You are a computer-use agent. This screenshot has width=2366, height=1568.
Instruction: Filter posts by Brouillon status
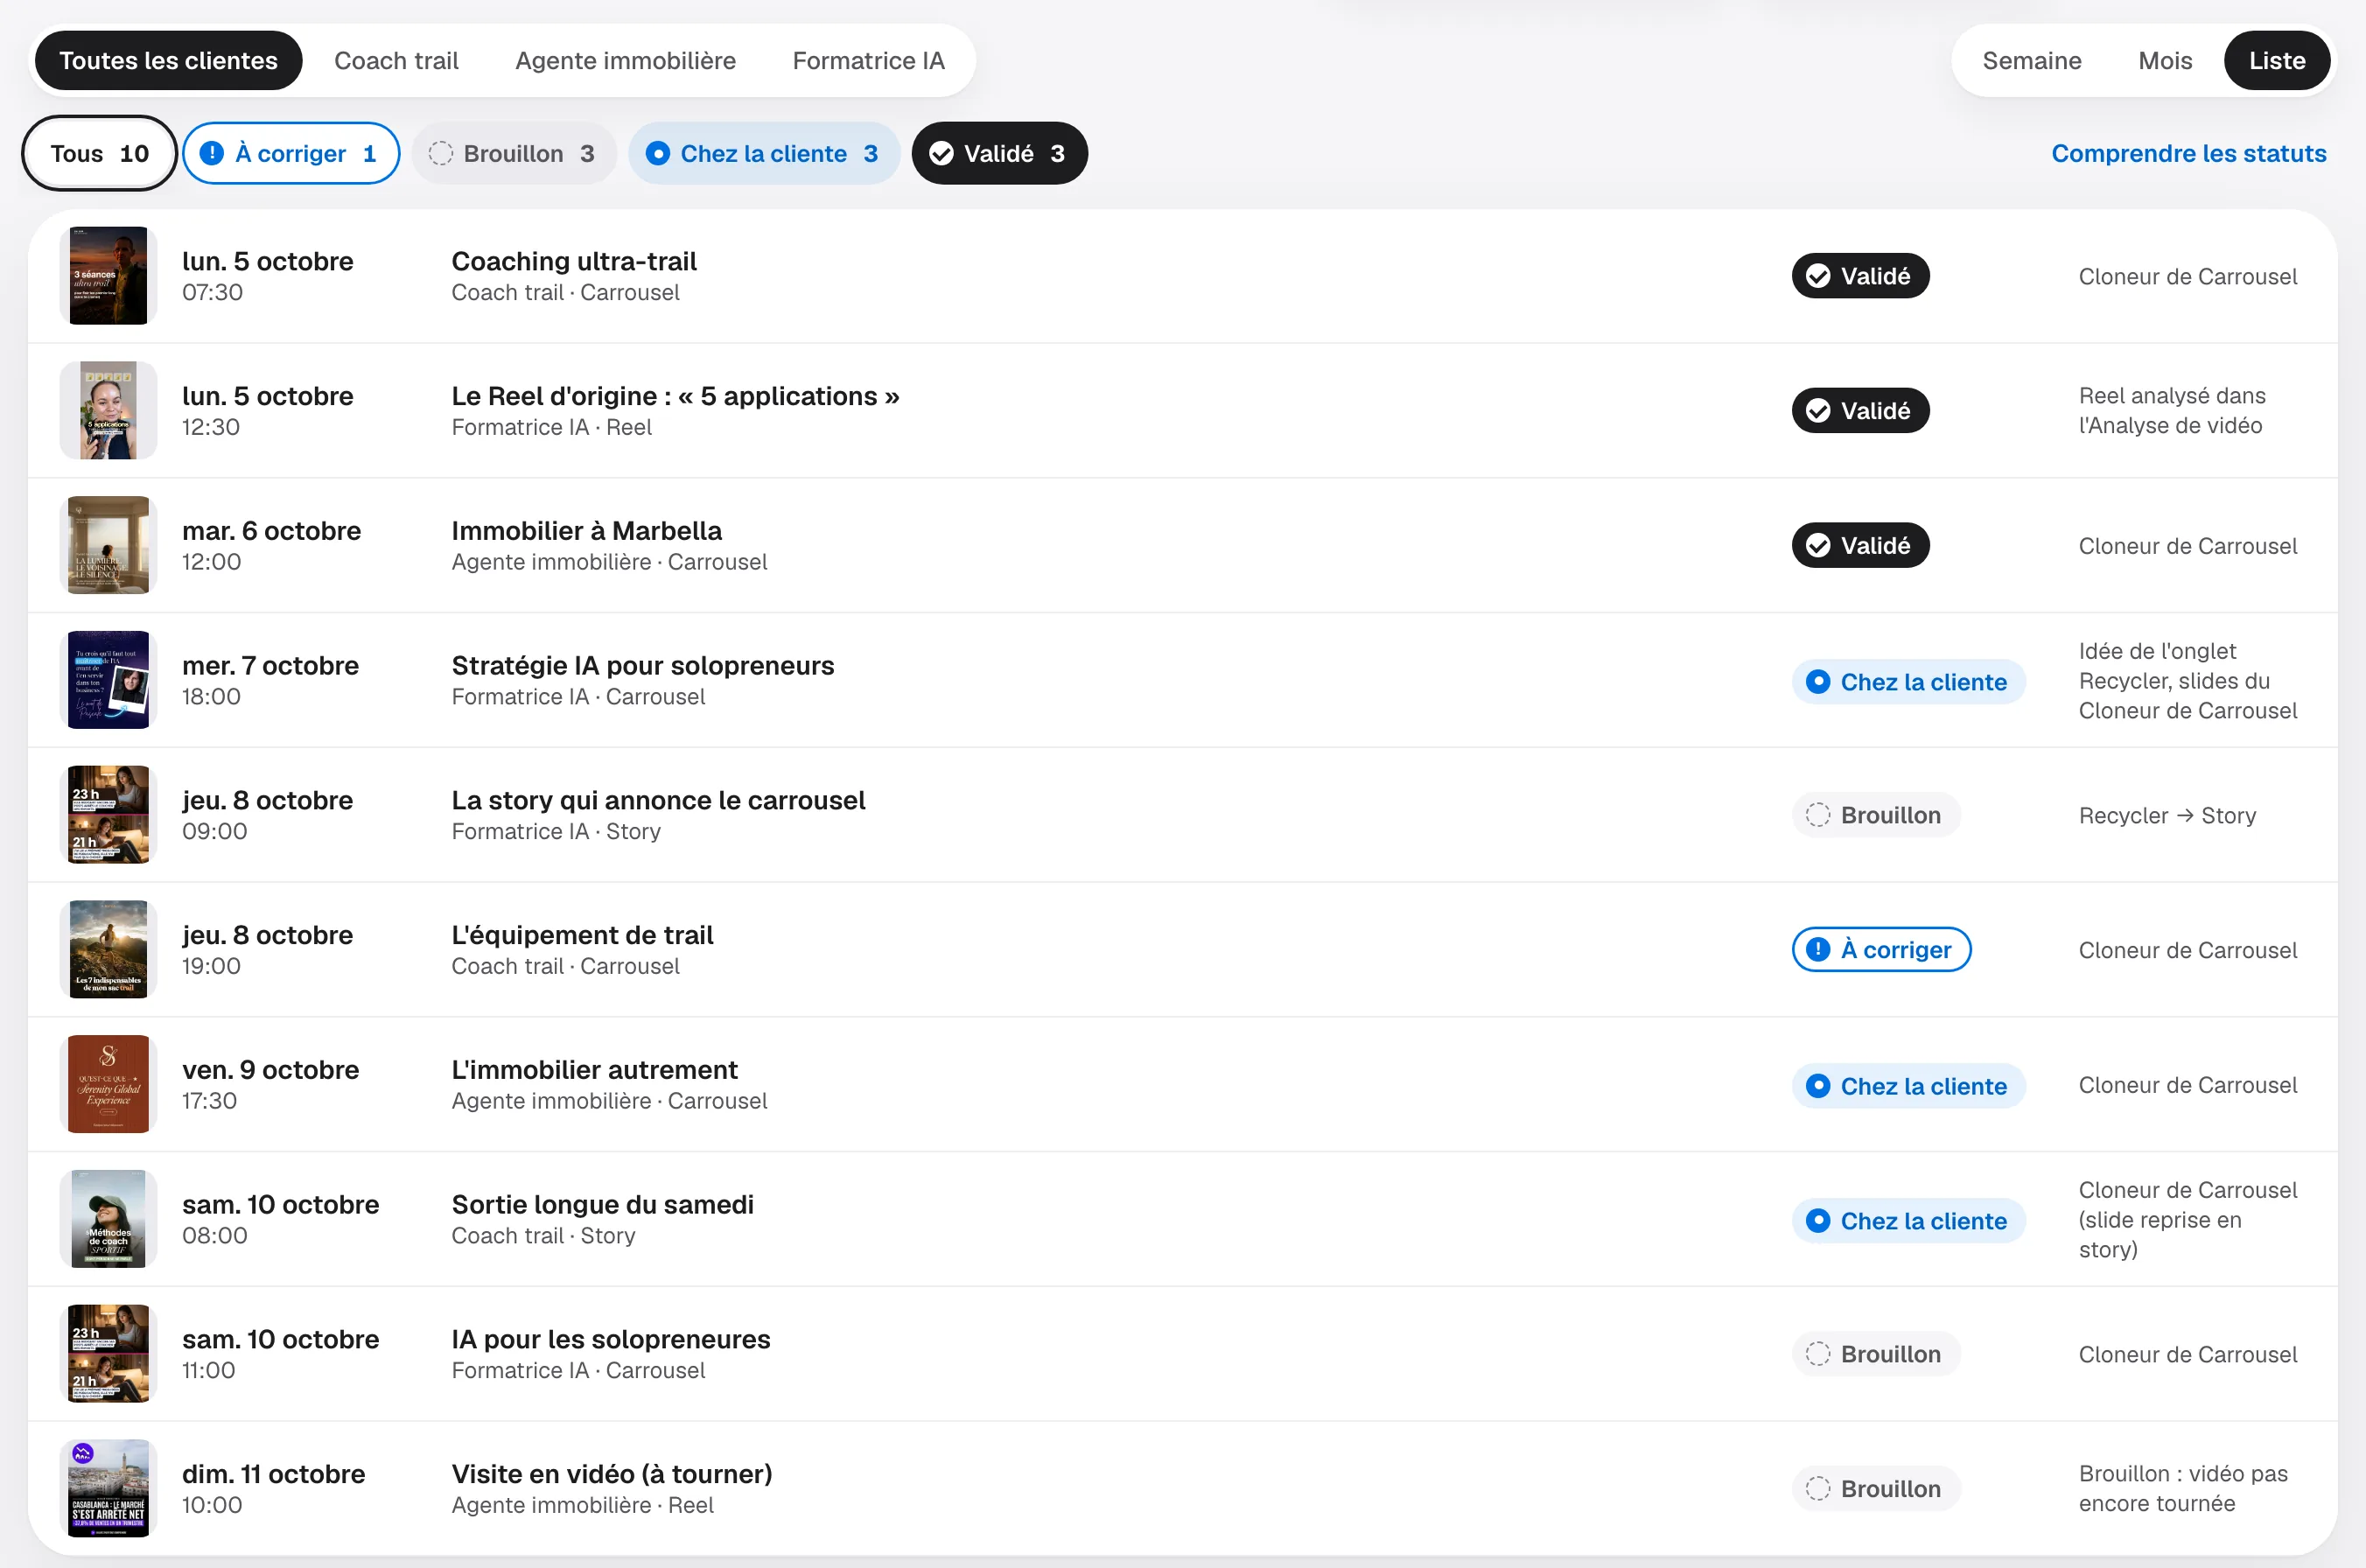[513, 153]
